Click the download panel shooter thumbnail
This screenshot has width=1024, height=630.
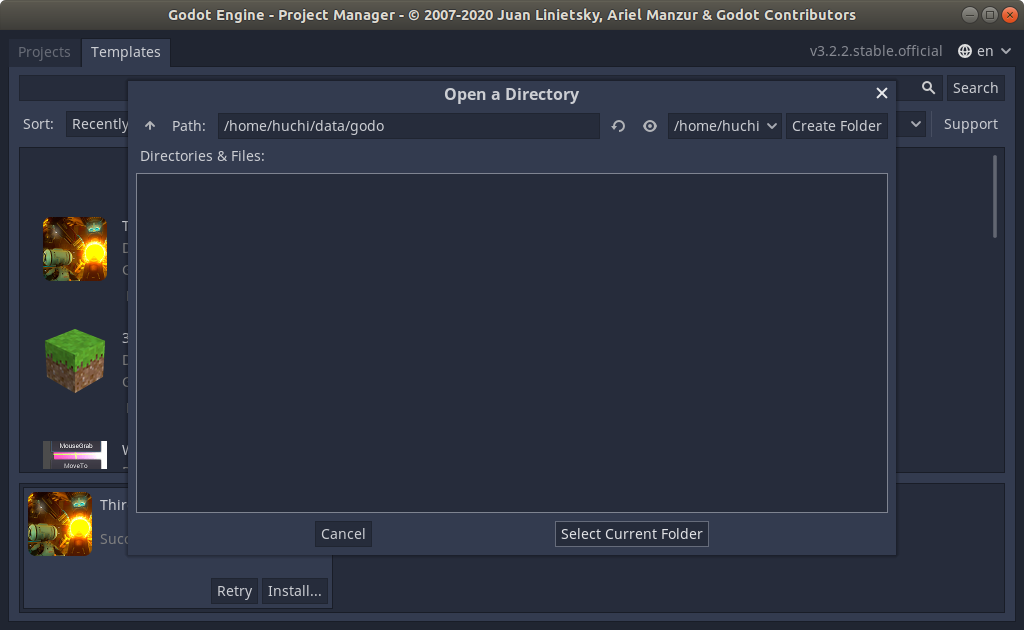click(x=60, y=524)
